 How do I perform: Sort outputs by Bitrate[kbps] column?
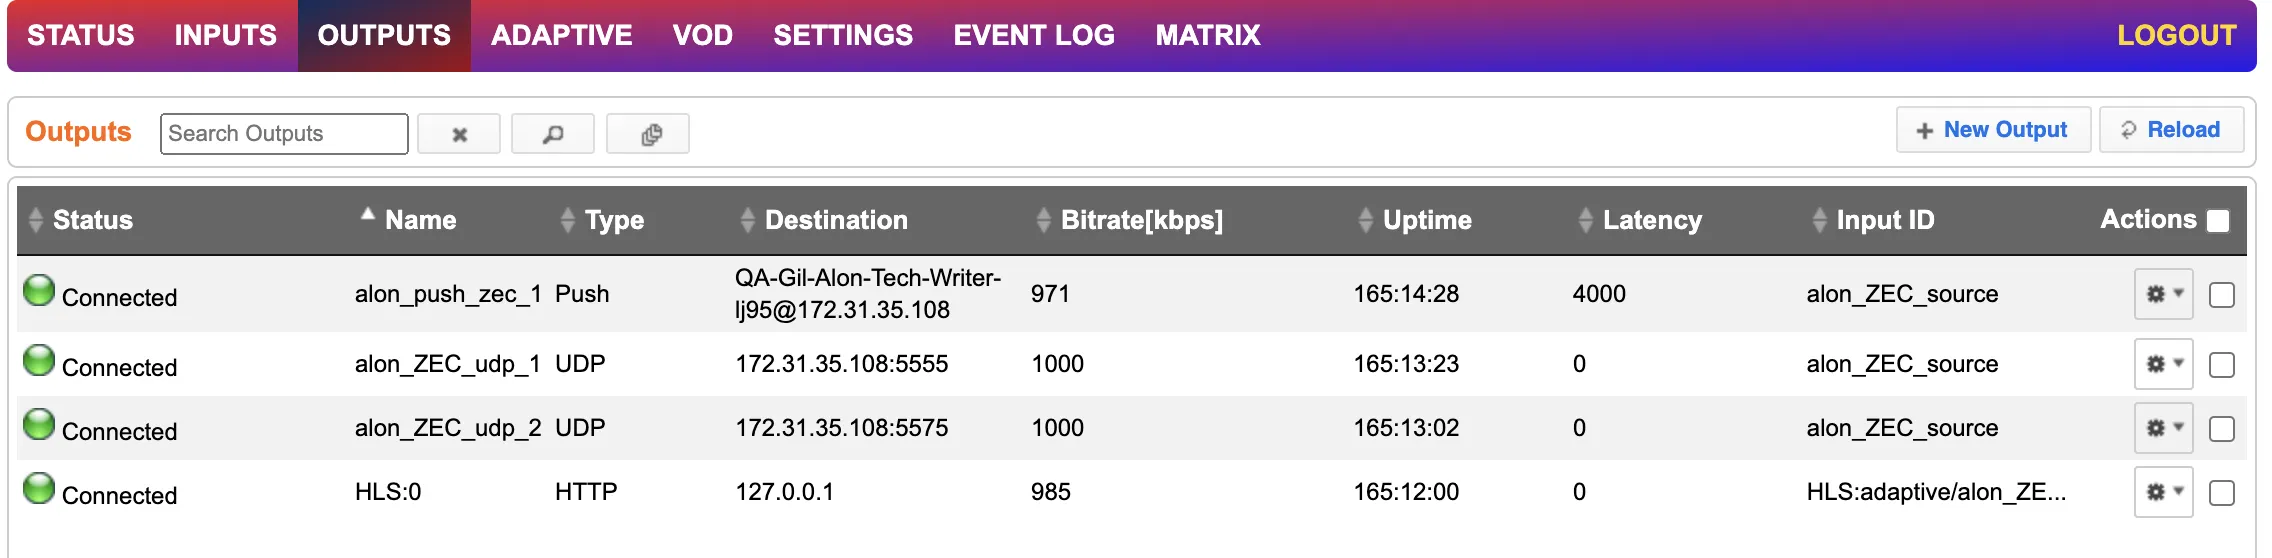(x=1142, y=220)
